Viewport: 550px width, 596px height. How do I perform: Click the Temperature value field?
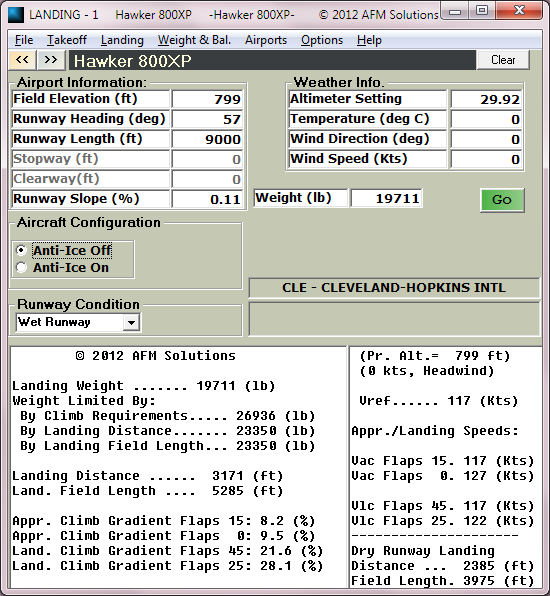[486, 119]
